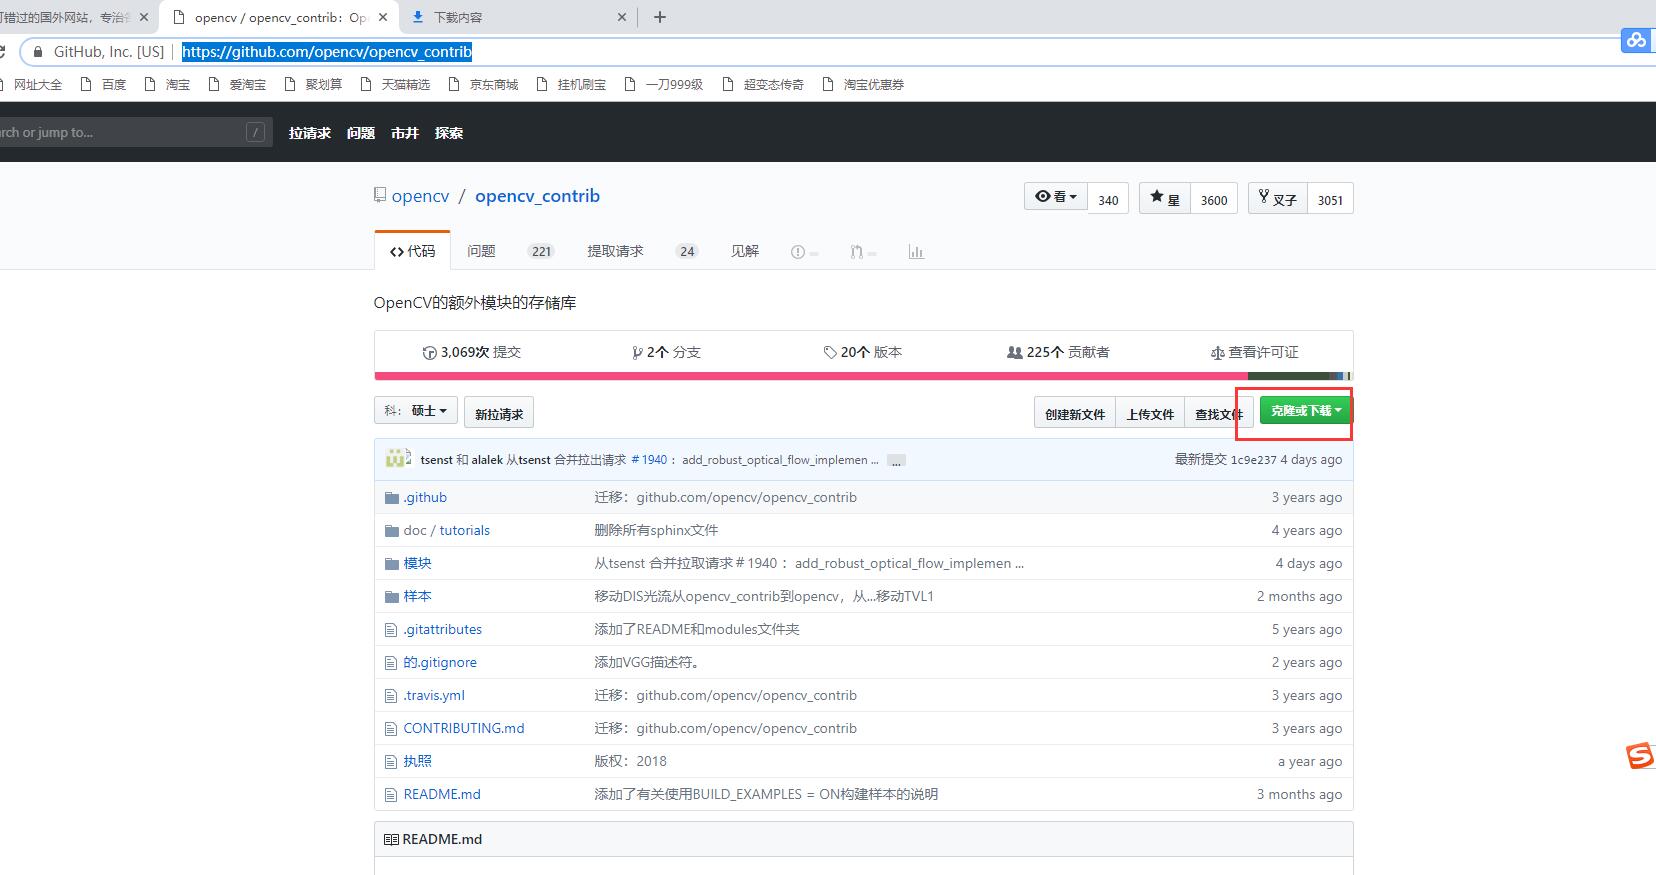Close the 下载内容 tab

point(622,17)
